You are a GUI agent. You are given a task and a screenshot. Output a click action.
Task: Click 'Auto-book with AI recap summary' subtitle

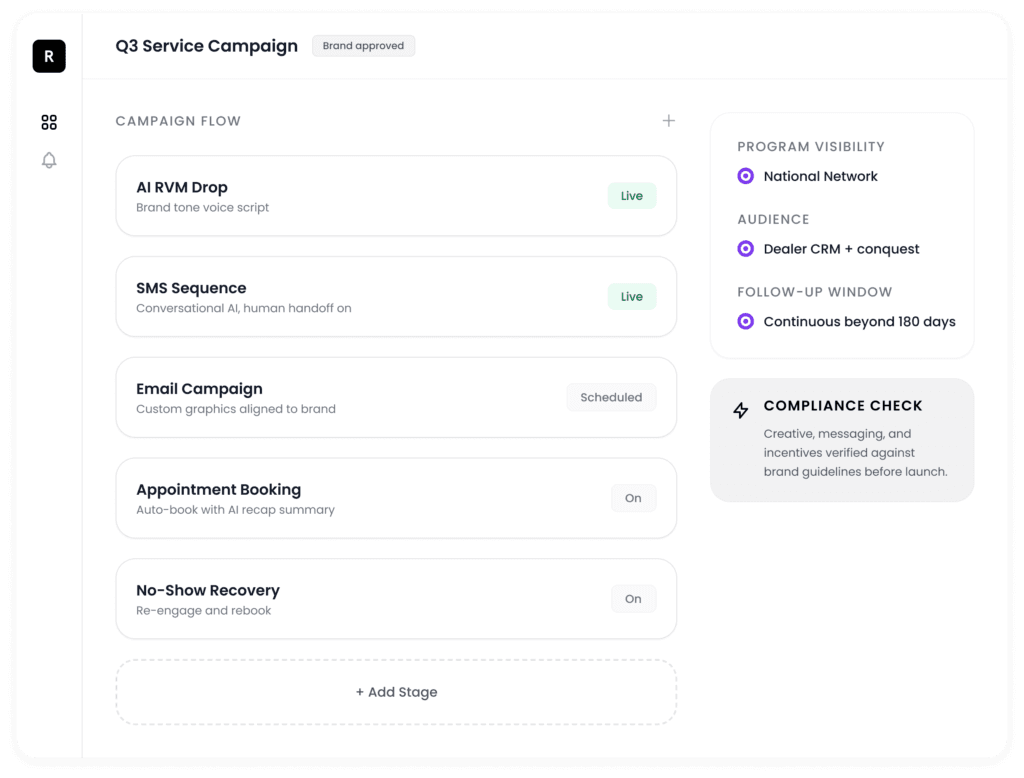point(235,510)
